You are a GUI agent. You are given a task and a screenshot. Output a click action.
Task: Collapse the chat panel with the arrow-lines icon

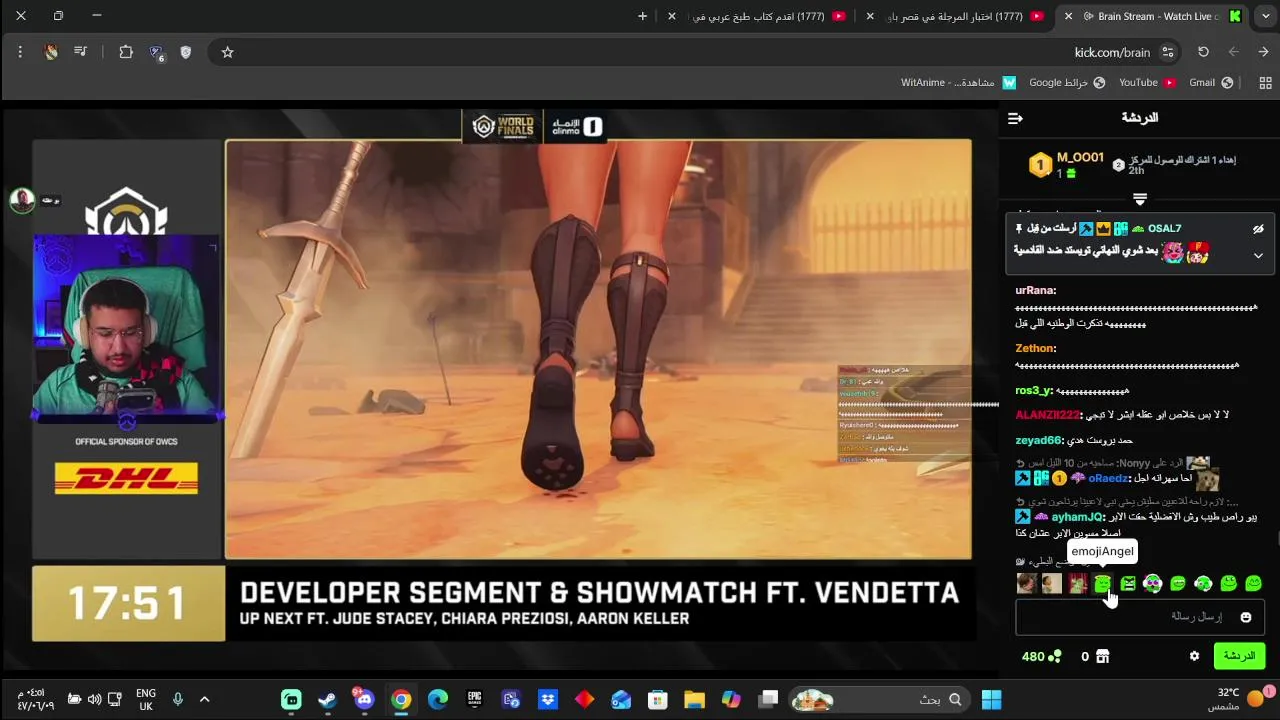point(1015,118)
